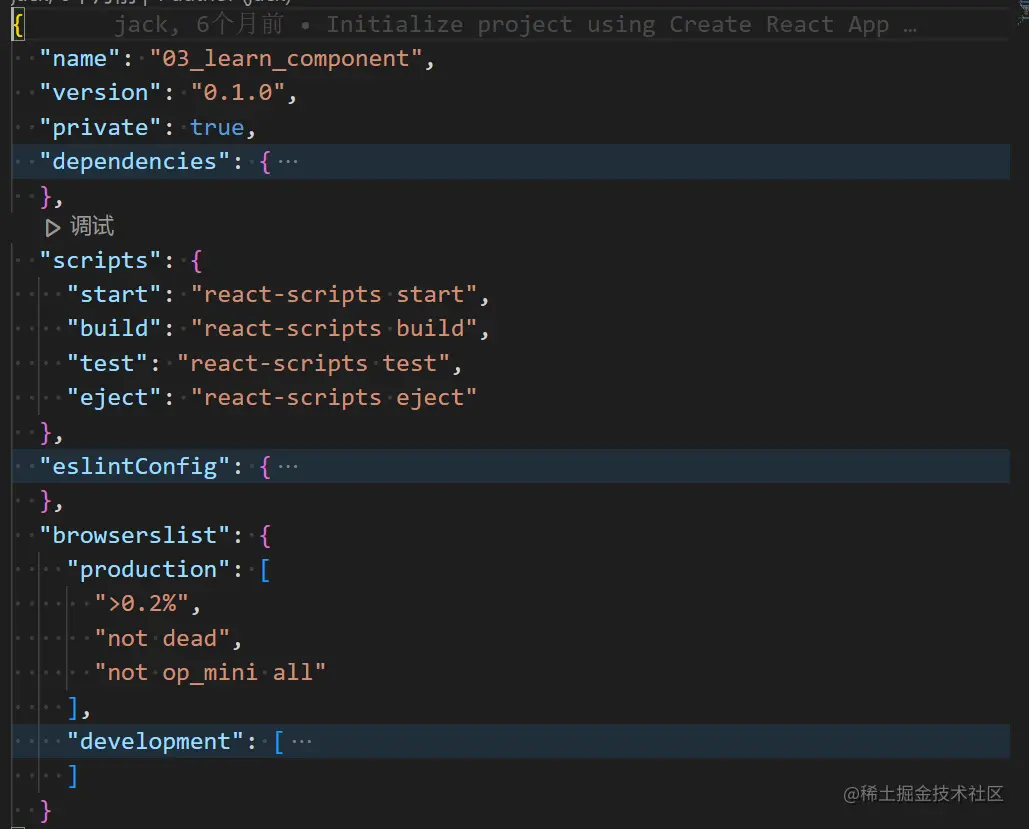
Task: Expand the folded development array ellipsis
Action: (302, 742)
